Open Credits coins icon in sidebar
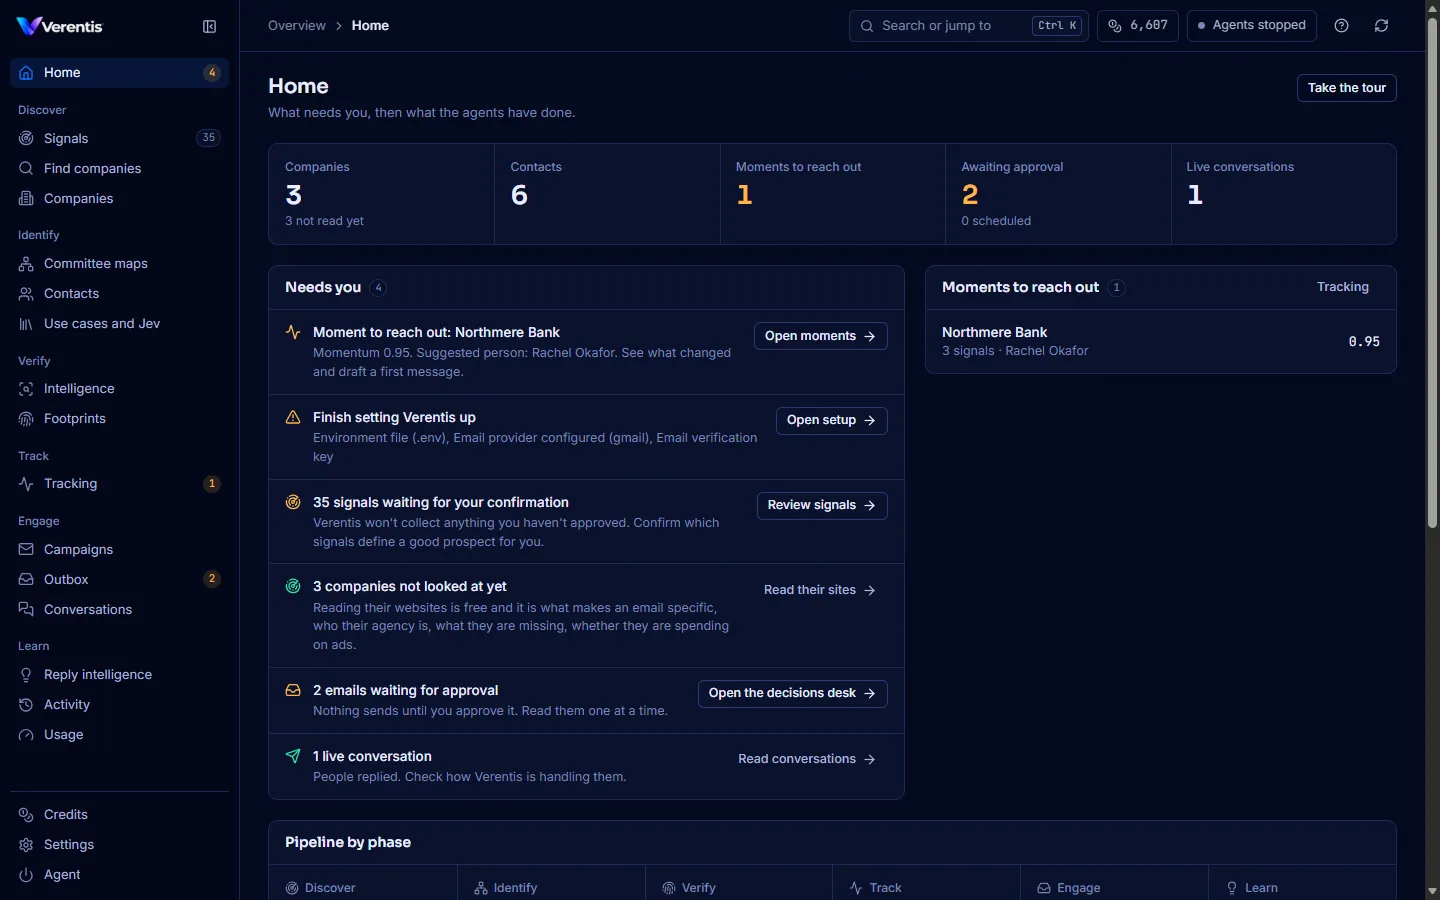Viewport: 1440px width, 900px height. coord(26,815)
